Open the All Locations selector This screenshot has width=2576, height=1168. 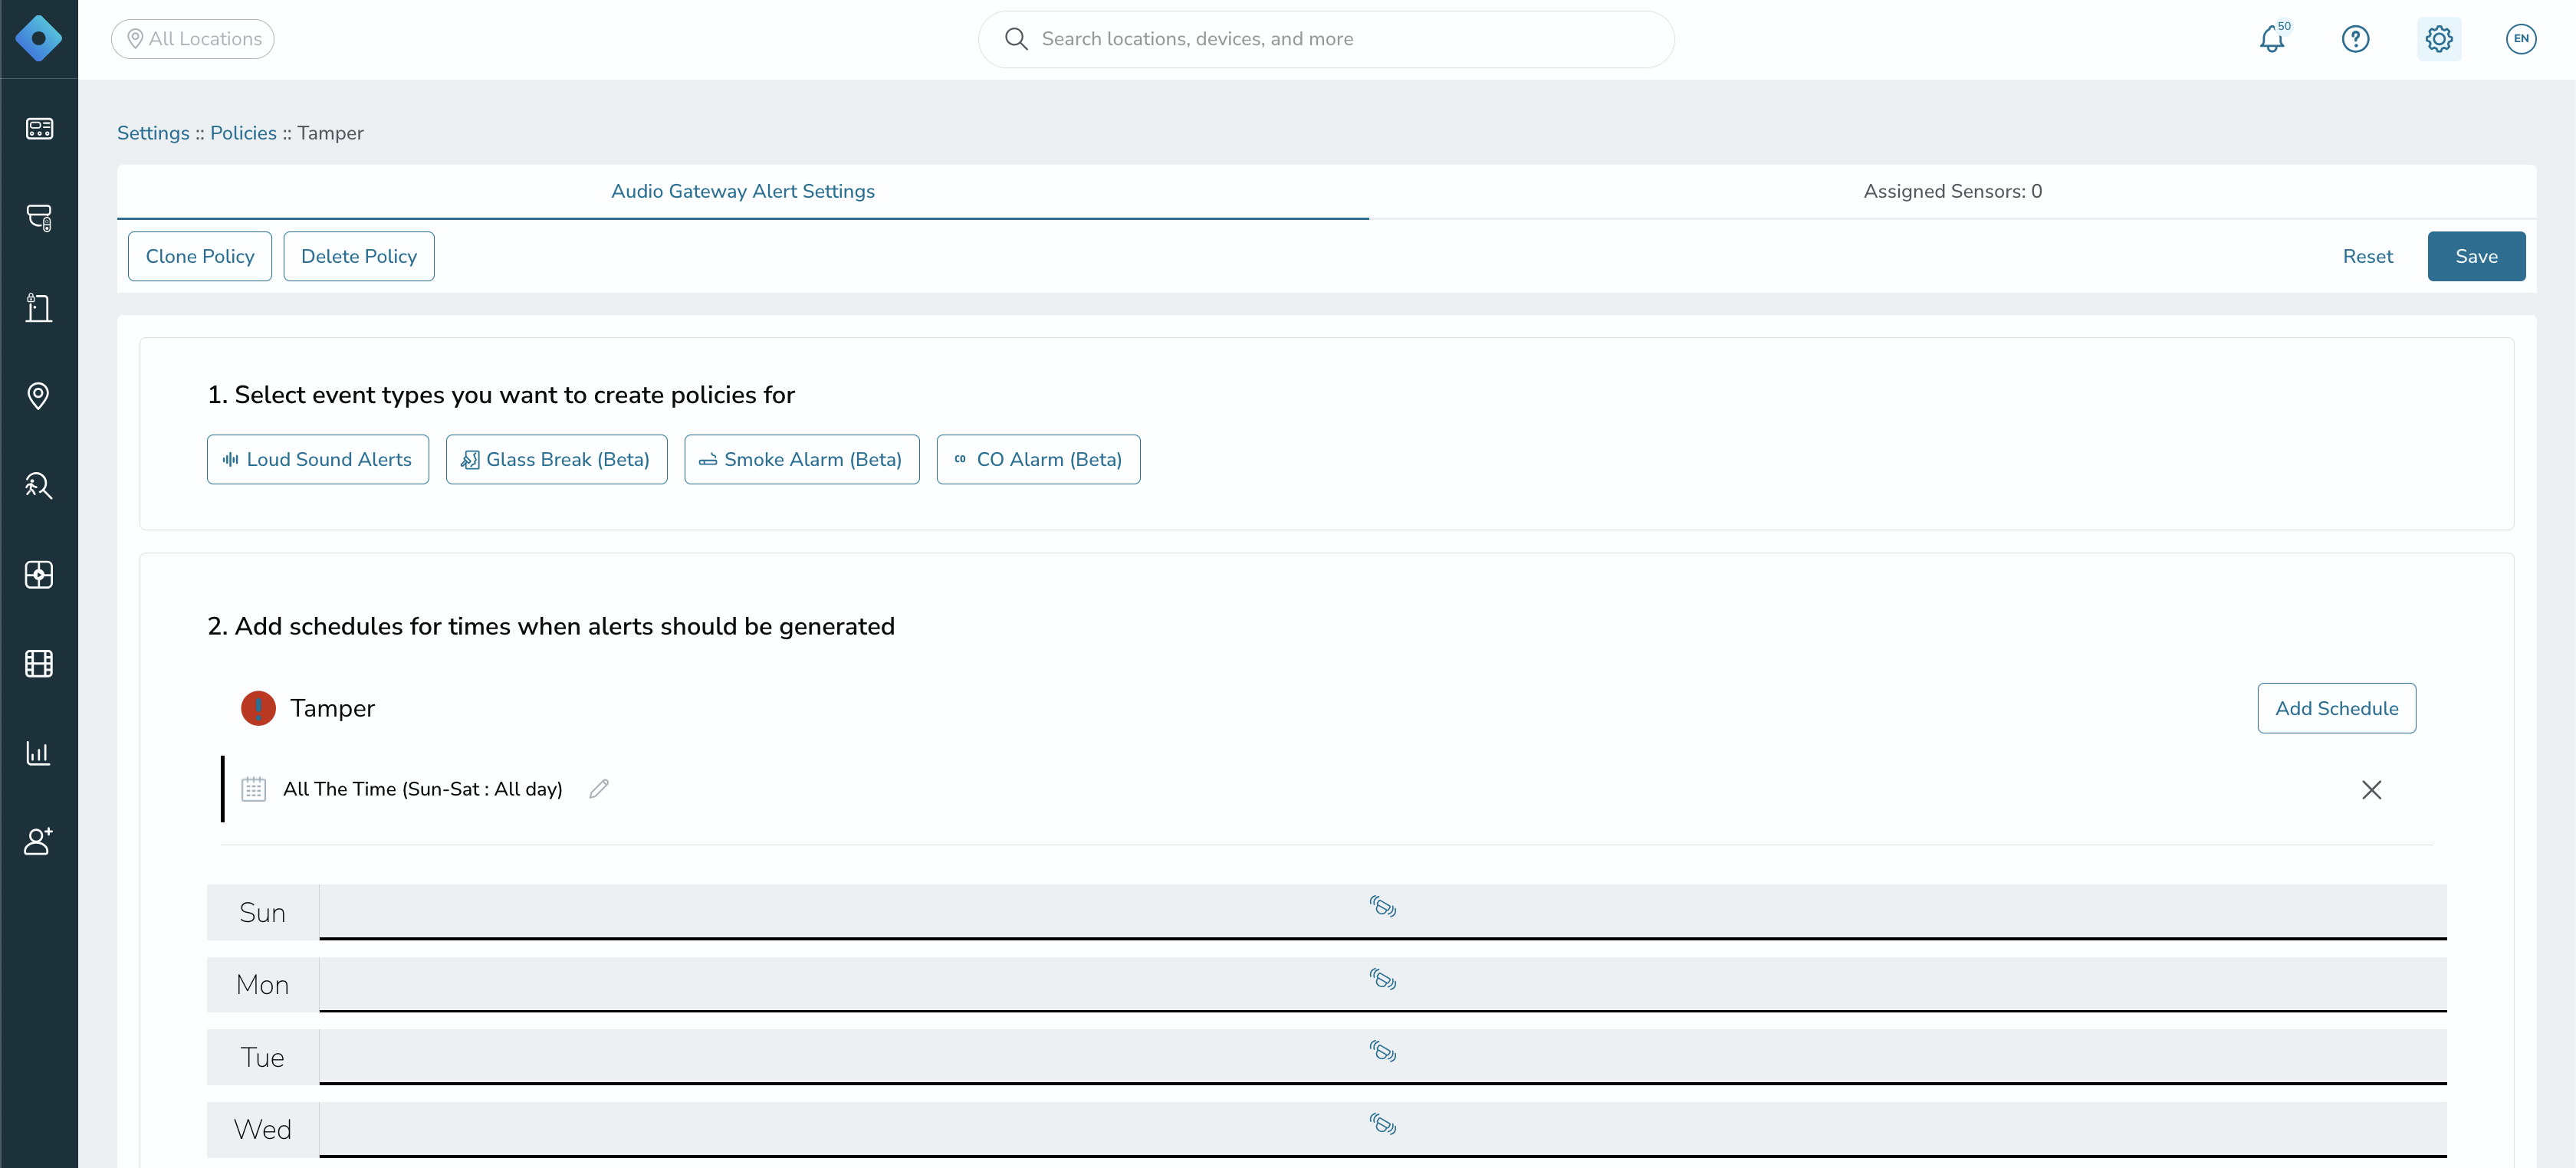(193, 39)
